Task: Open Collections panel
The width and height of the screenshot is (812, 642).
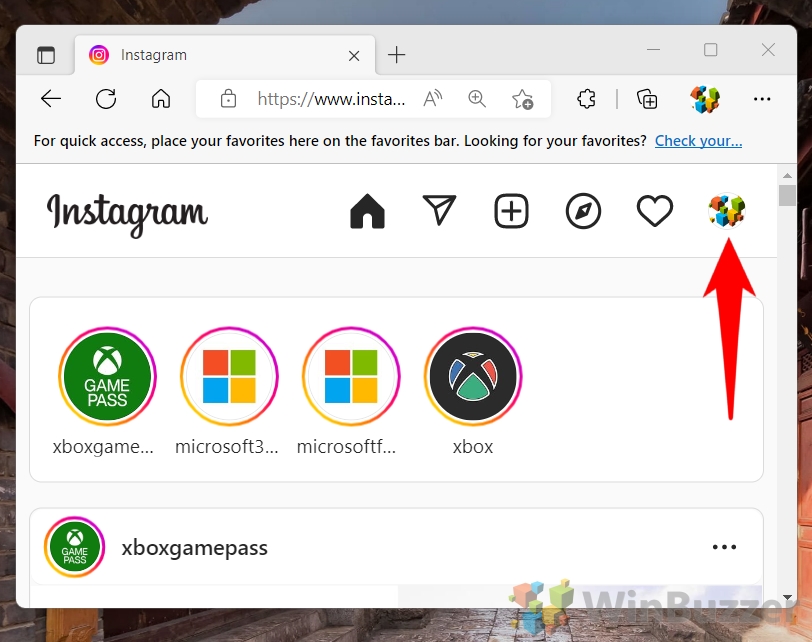Action: [647, 99]
